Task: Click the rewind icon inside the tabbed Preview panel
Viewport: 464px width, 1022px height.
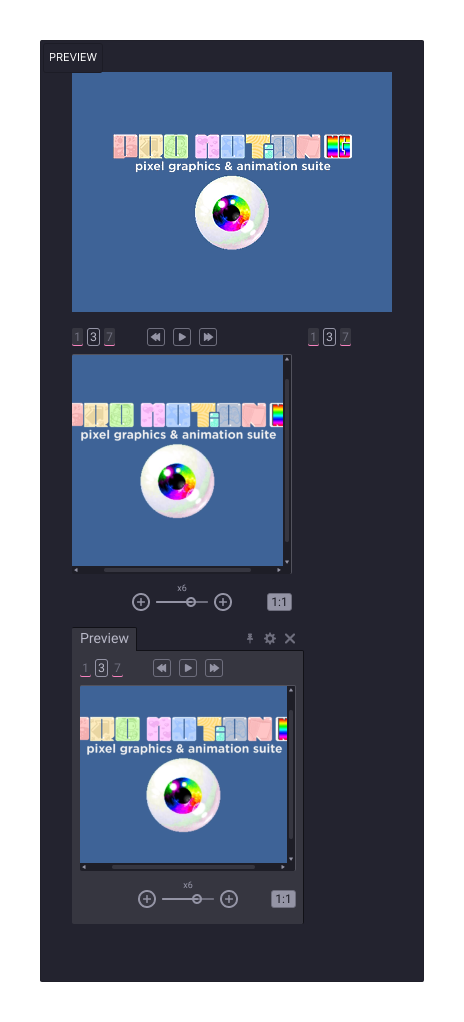Action: point(162,668)
